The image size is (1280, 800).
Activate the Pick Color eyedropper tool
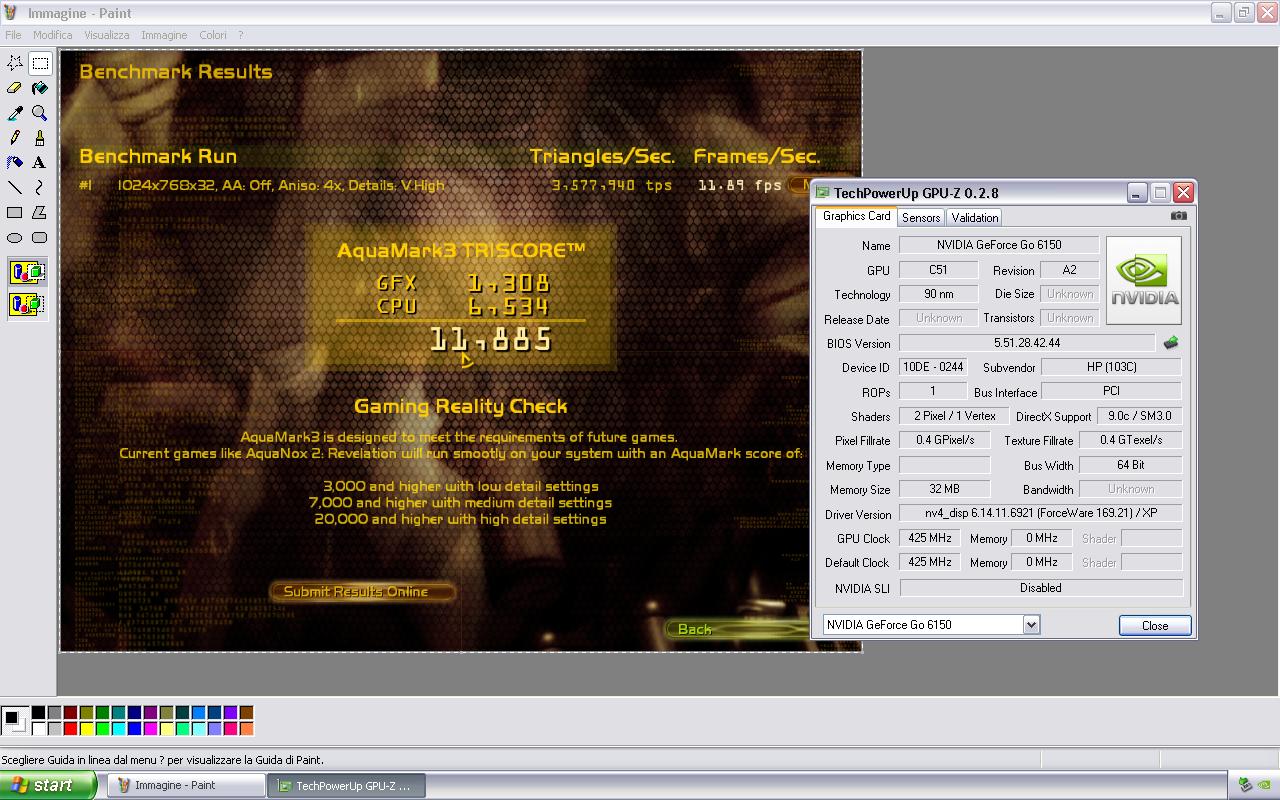15,113
